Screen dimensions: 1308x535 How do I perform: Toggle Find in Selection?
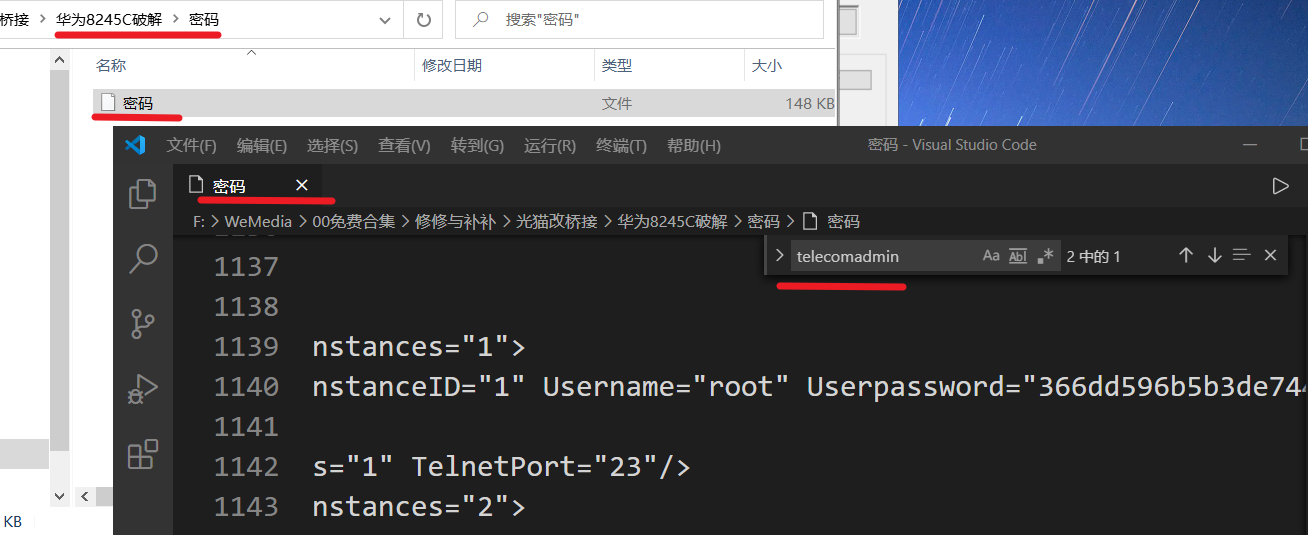(1242, 256)
